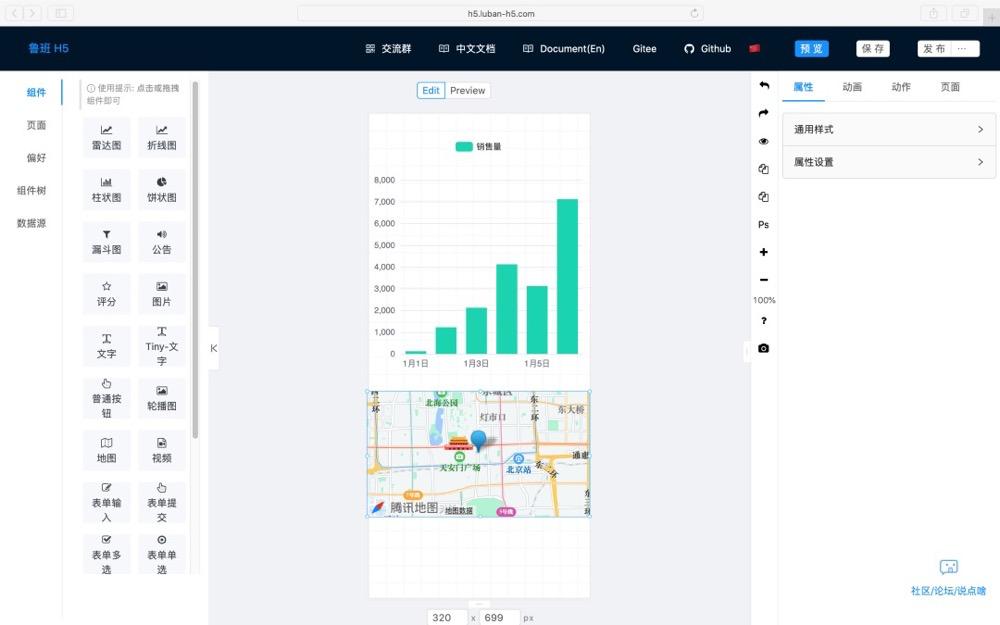This screenshot has width=1000, height=625.
Task: Expand the 通用样式 style section
Action: pyautogui.click(x=888, y=129)
